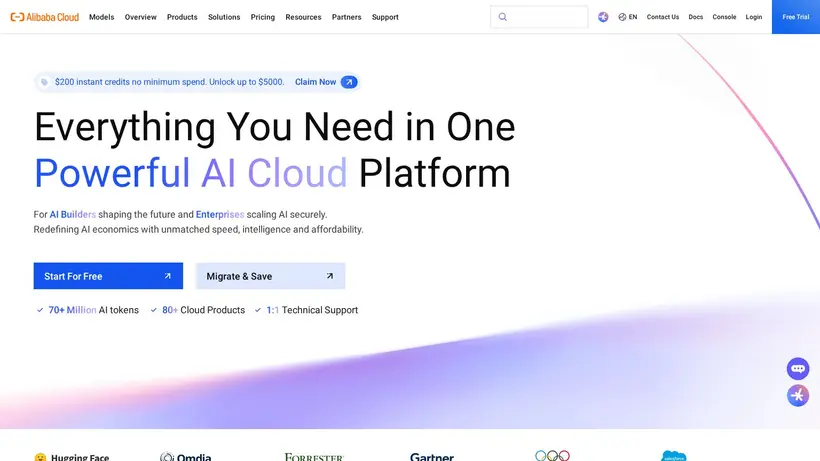The width and height of the screenshot is (820, 461).
Task: Click the Alibaba Cloud logo
Action: click(x=44, y=17)
